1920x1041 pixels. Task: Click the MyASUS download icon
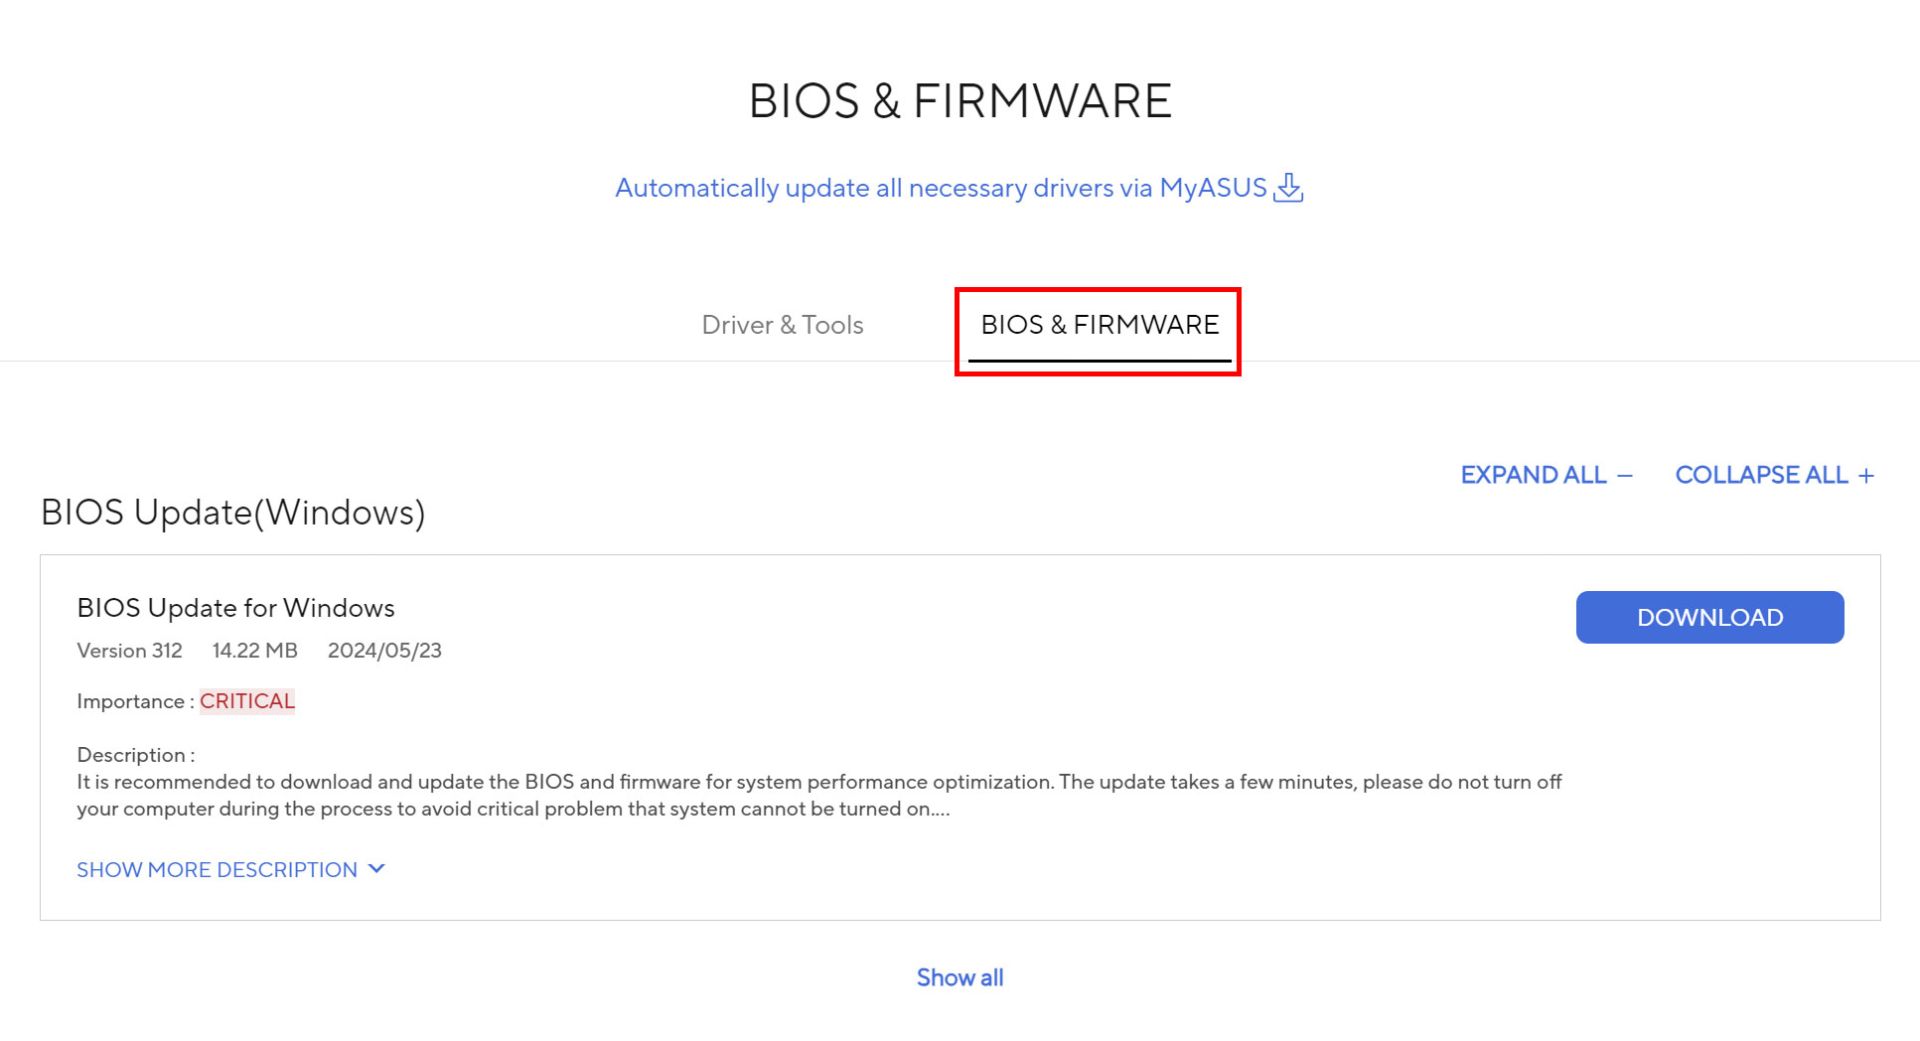(x=1288, y=187)
